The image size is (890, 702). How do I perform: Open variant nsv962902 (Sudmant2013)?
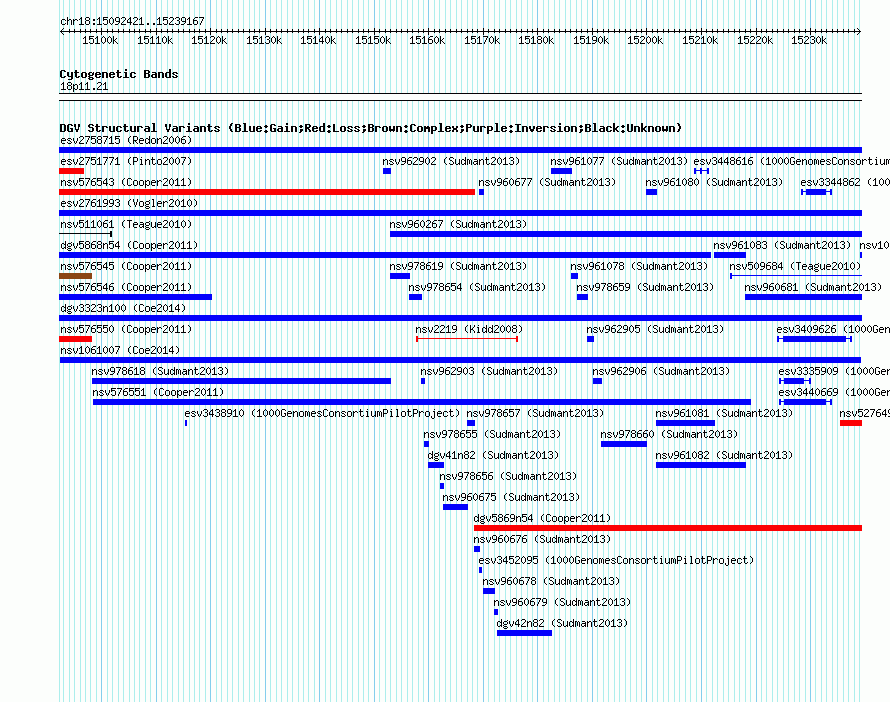(x=451, y=161)
